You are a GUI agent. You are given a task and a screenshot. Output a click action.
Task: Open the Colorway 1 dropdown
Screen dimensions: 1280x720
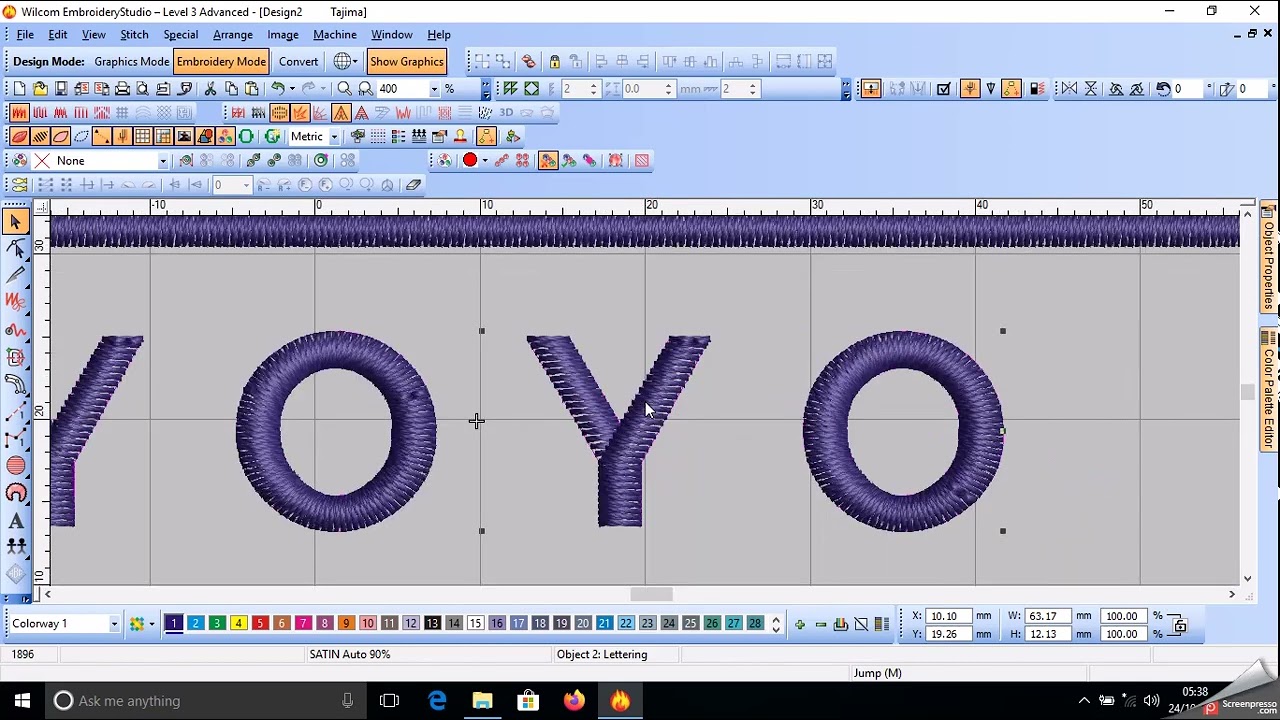pyautogui.click(x=113, y=625)
